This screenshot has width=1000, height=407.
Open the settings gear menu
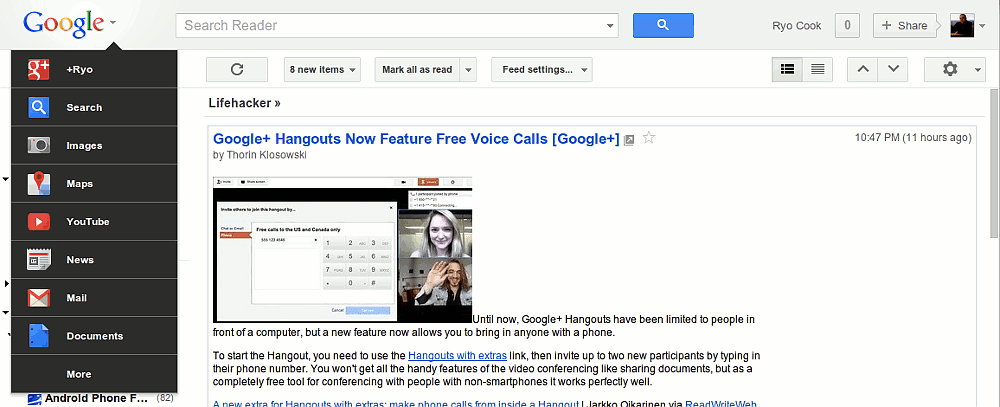pyautogui.click(x=955, y=70)
